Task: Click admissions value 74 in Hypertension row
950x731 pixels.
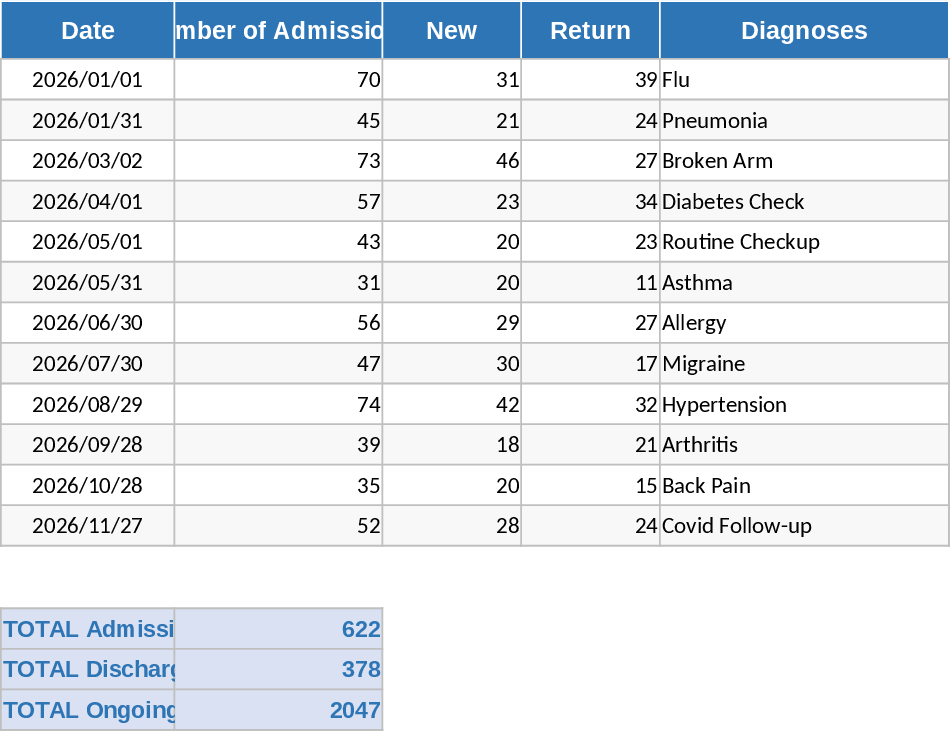Action: coord(278,405)
